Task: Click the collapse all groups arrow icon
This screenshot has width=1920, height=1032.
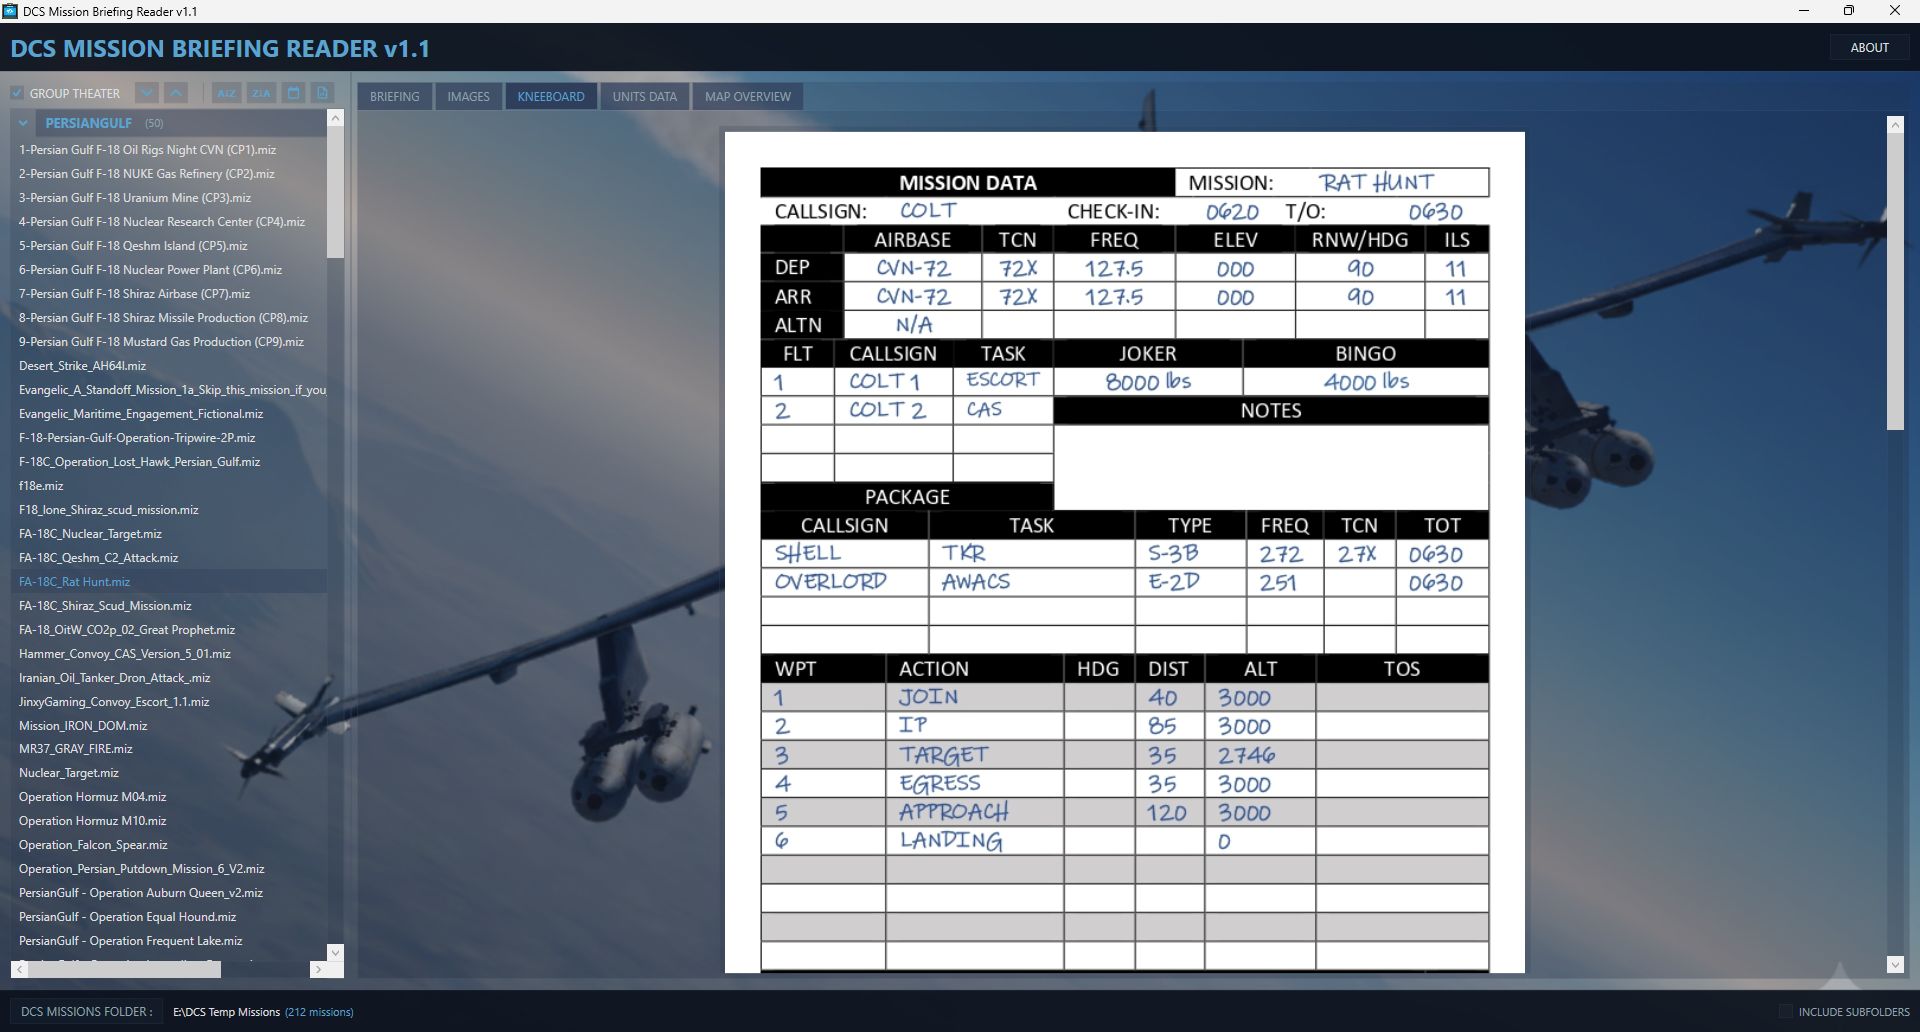Action: click(176, 93)
